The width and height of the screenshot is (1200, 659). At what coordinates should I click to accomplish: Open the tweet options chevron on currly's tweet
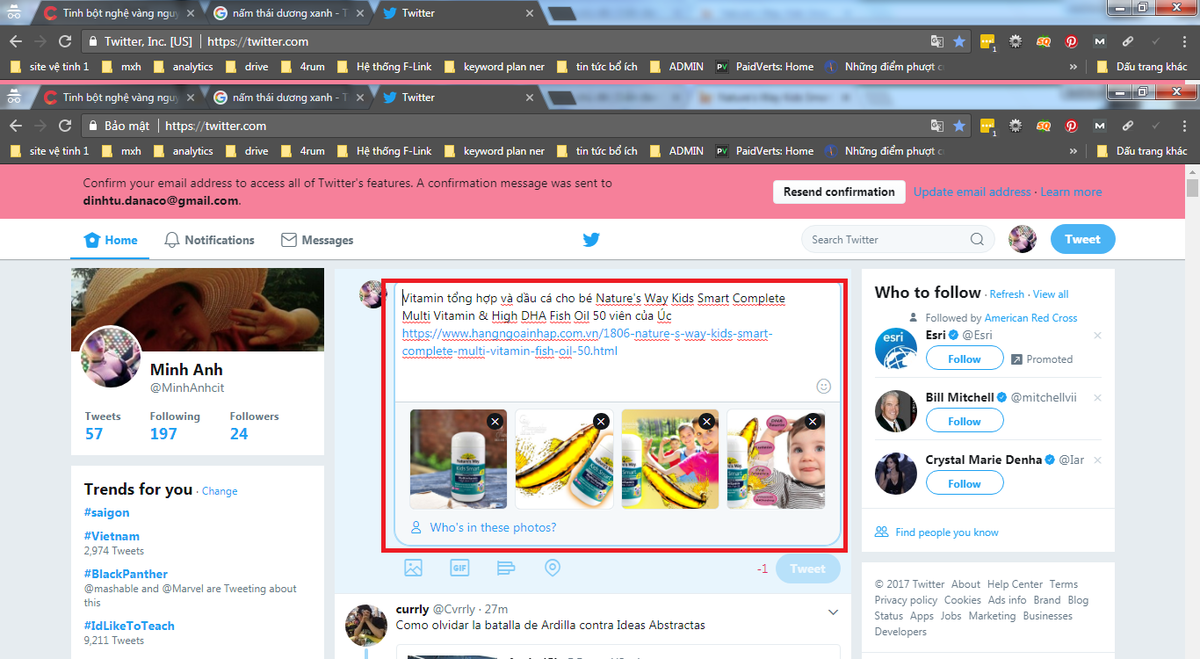coord(834,612)
